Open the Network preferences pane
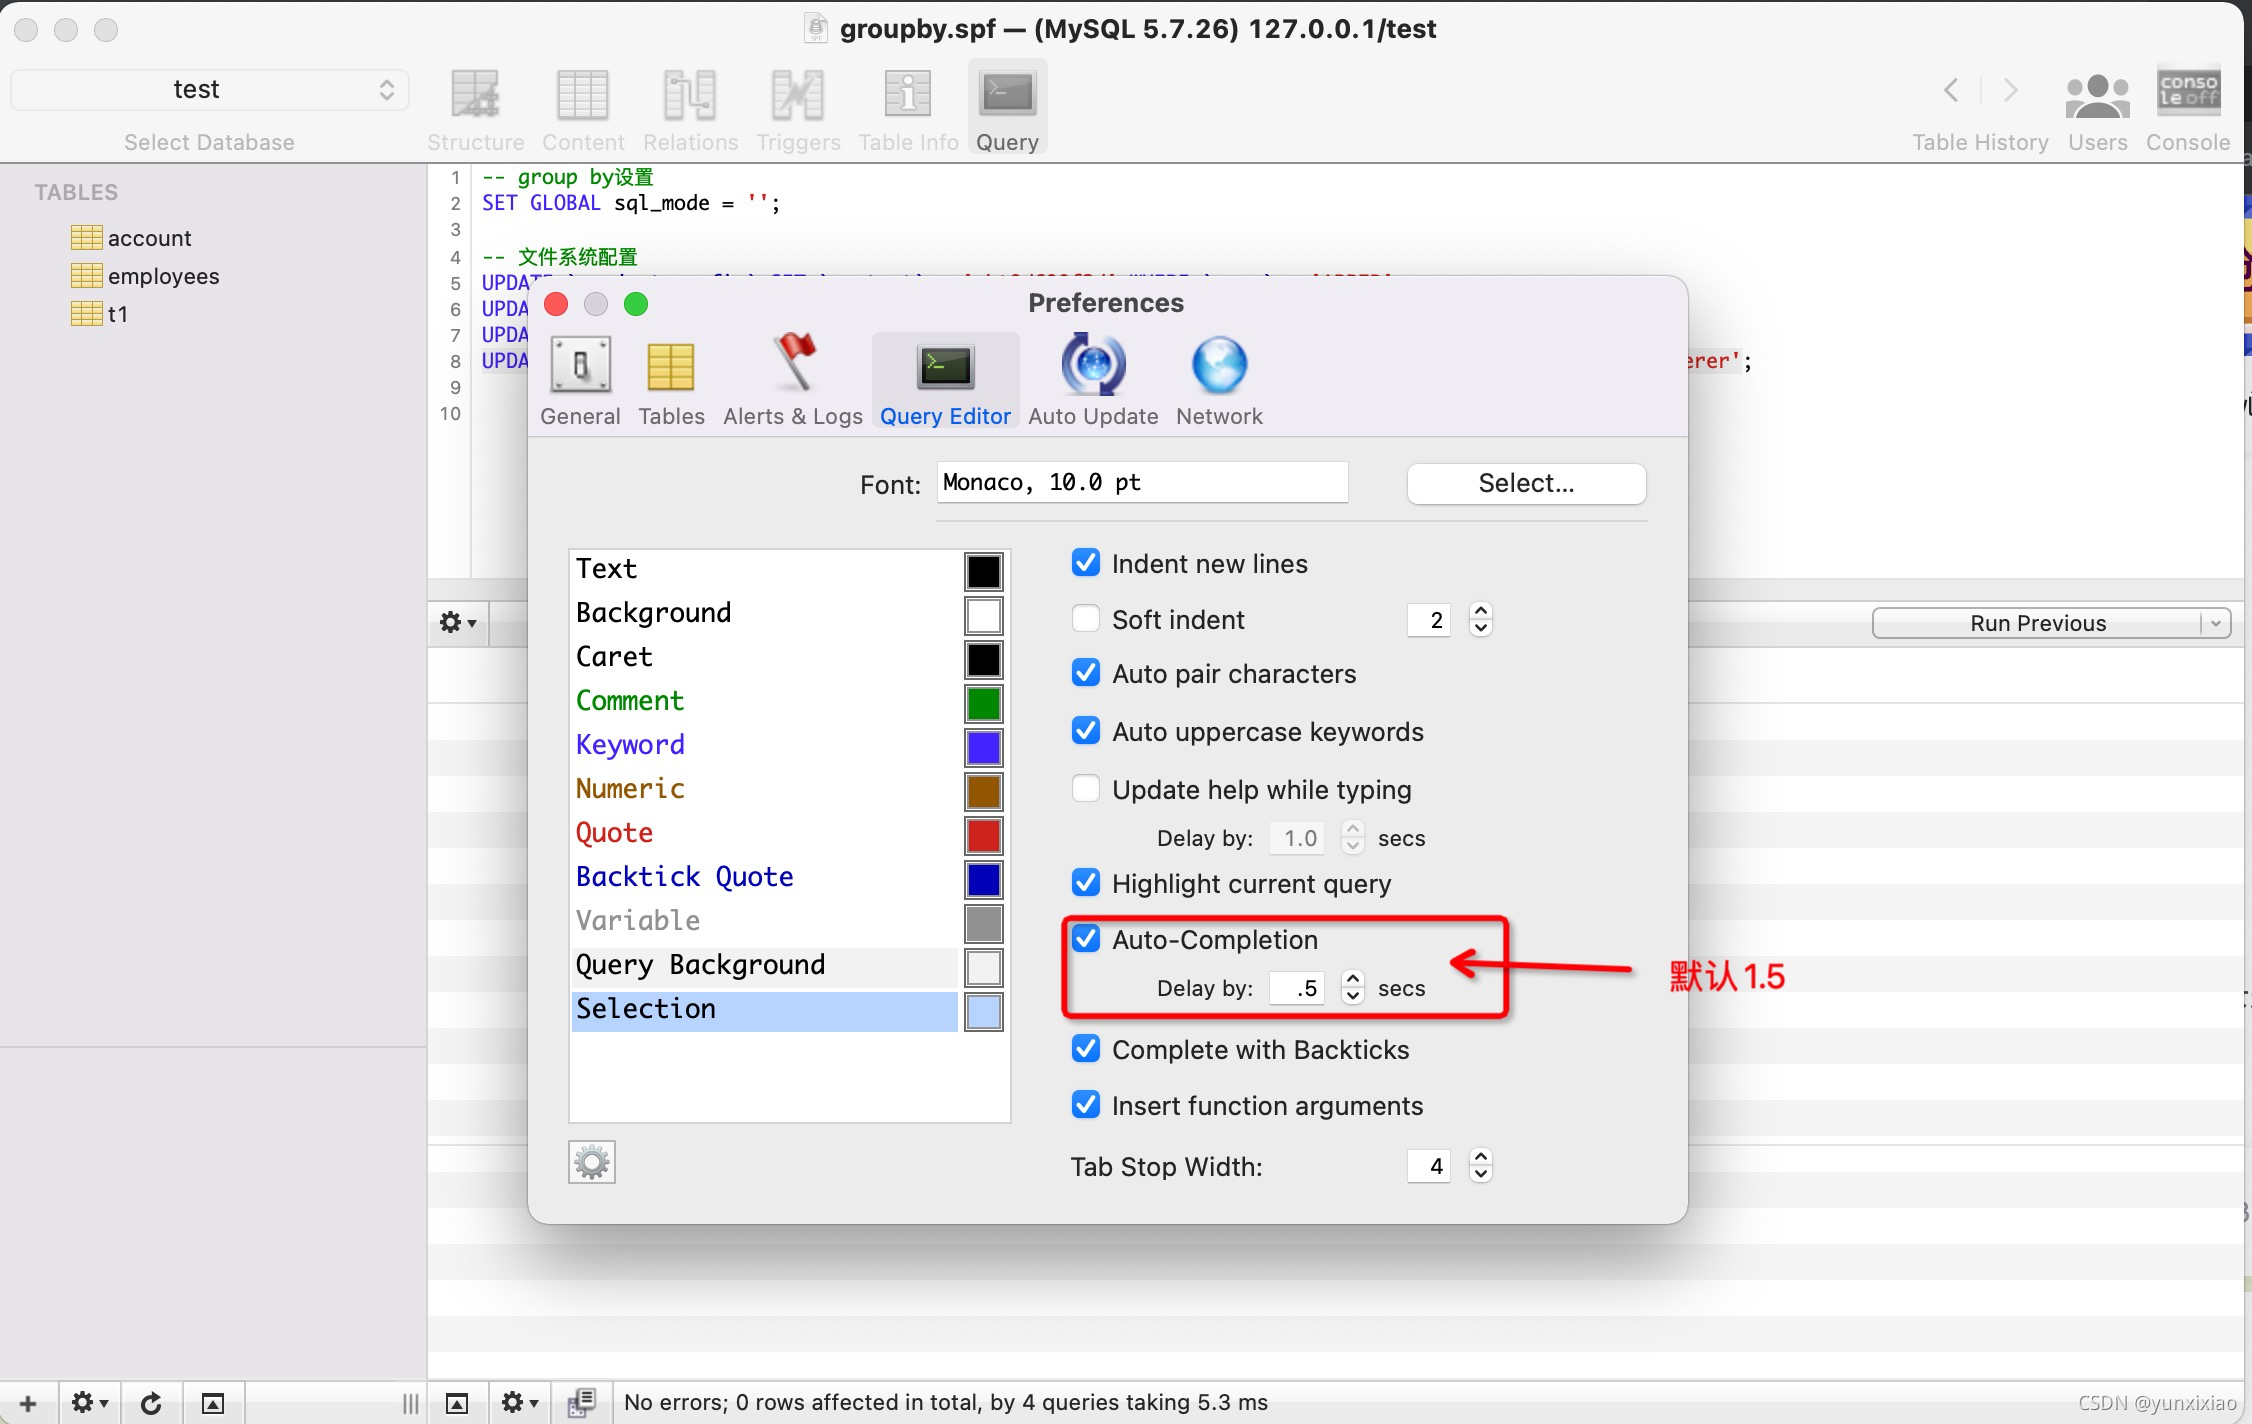This screenshot has height=1424, width=2252. 1218,380
